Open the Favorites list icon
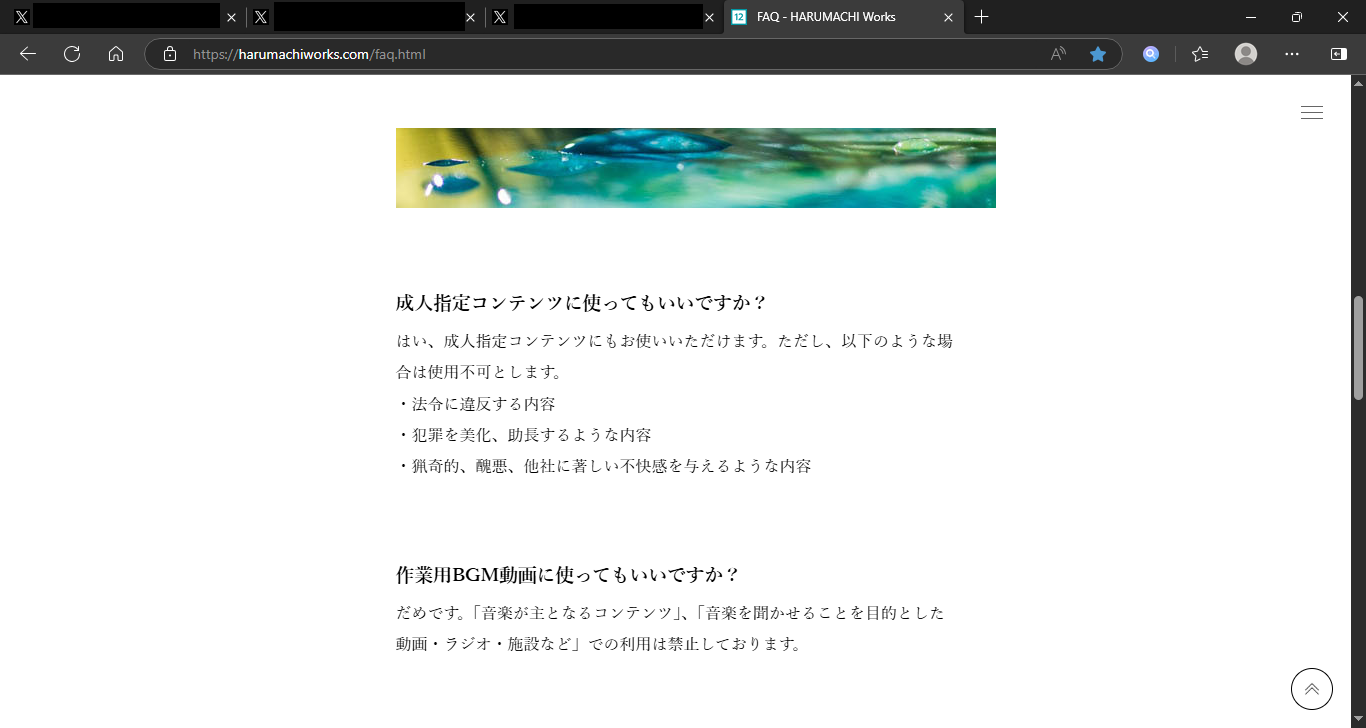Image resolution: width=1366 pixels, height=728 pixels. 1200,54
